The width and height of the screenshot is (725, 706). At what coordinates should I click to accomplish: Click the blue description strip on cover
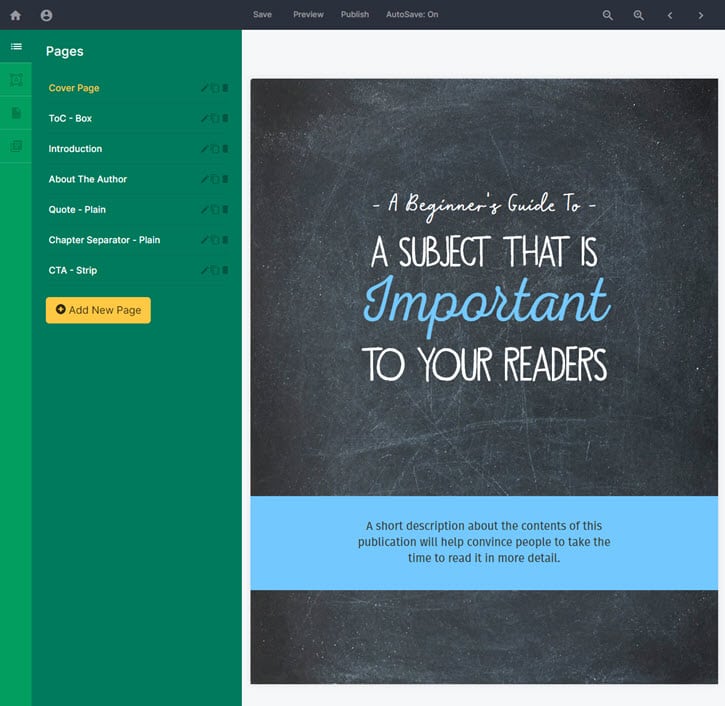click(x=484, y=542)
